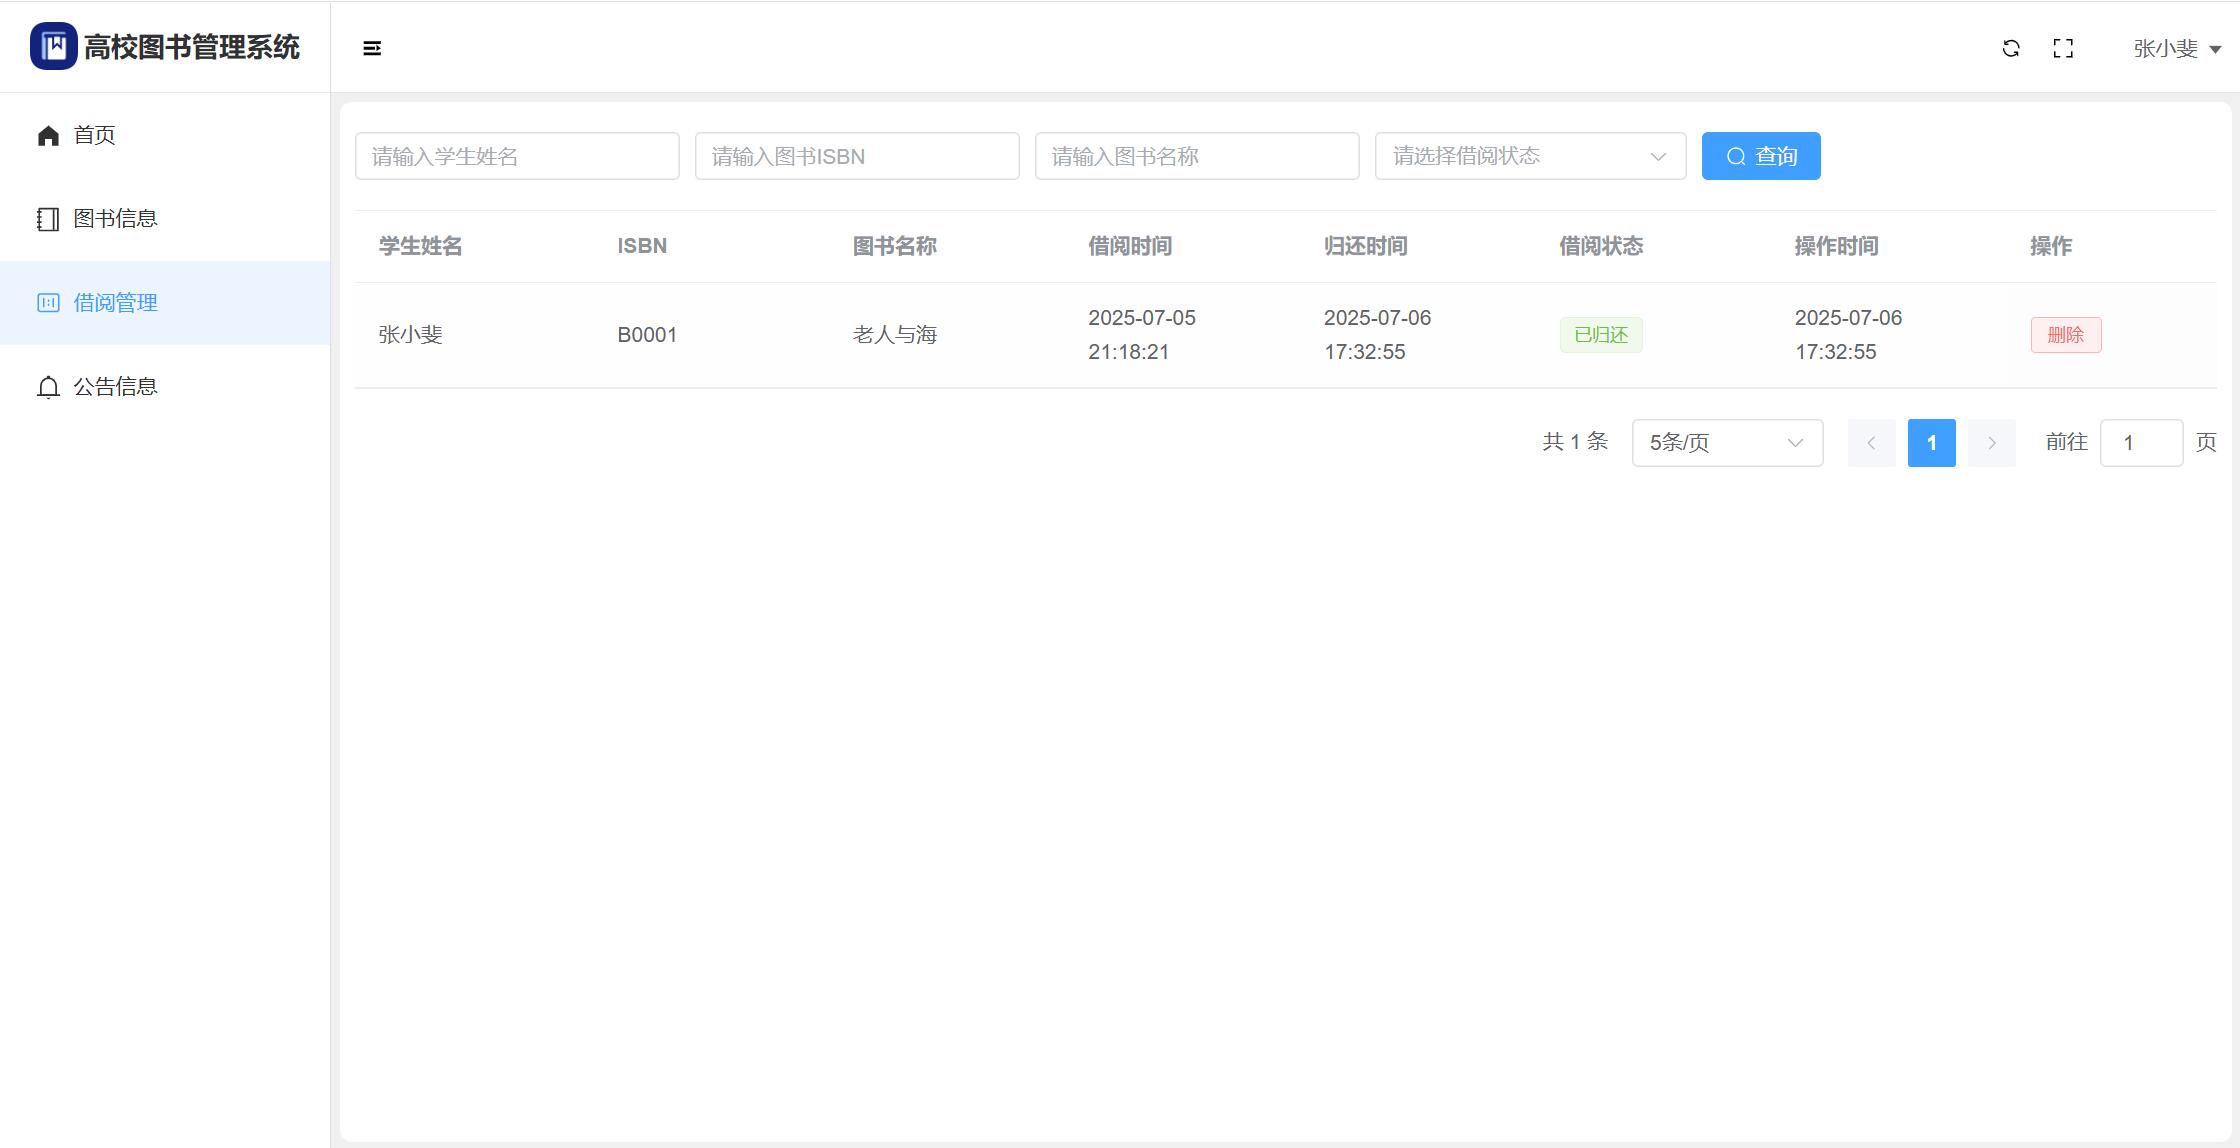Collapse sidebar with the hamburger icon
This screenshot has height=1148, width=2240.
(x=372, y=48)
